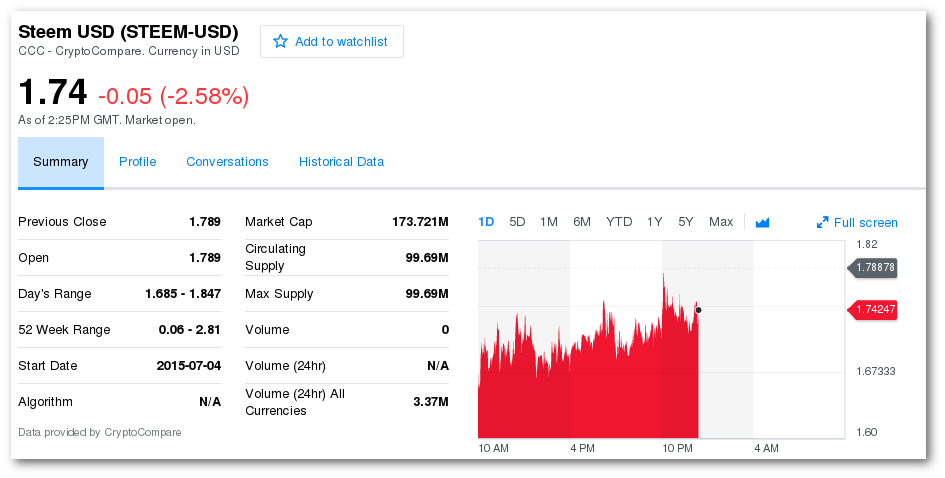Switch to the Profile tab
945x478 pixels.
137,162
